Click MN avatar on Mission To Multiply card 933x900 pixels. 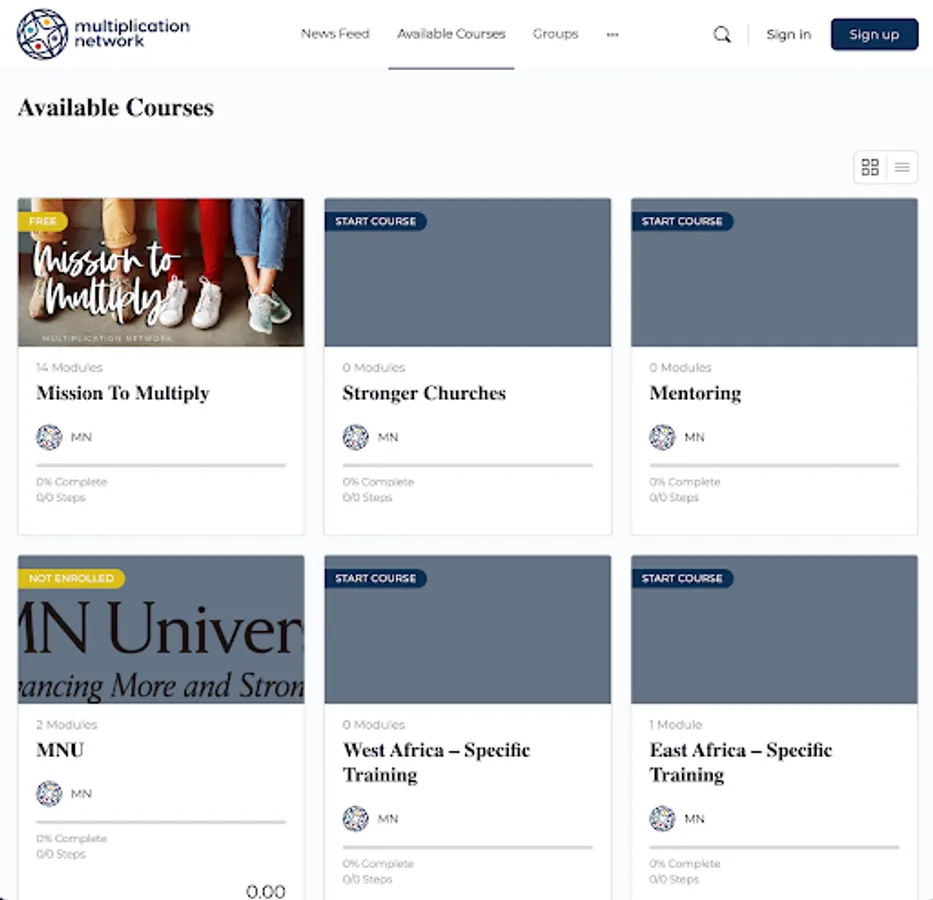coord(49,437)
